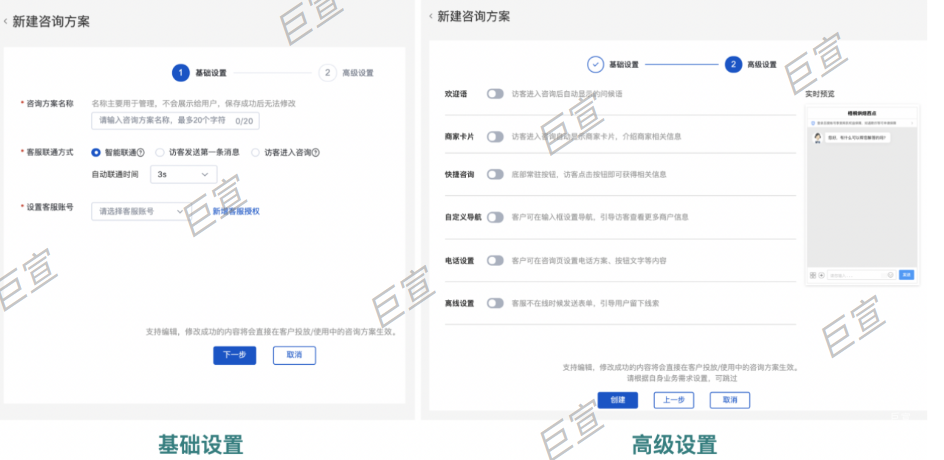Click 访客进入咨询后自动显示的问候语 description
The image size is (944, 460).
[567, 95]
